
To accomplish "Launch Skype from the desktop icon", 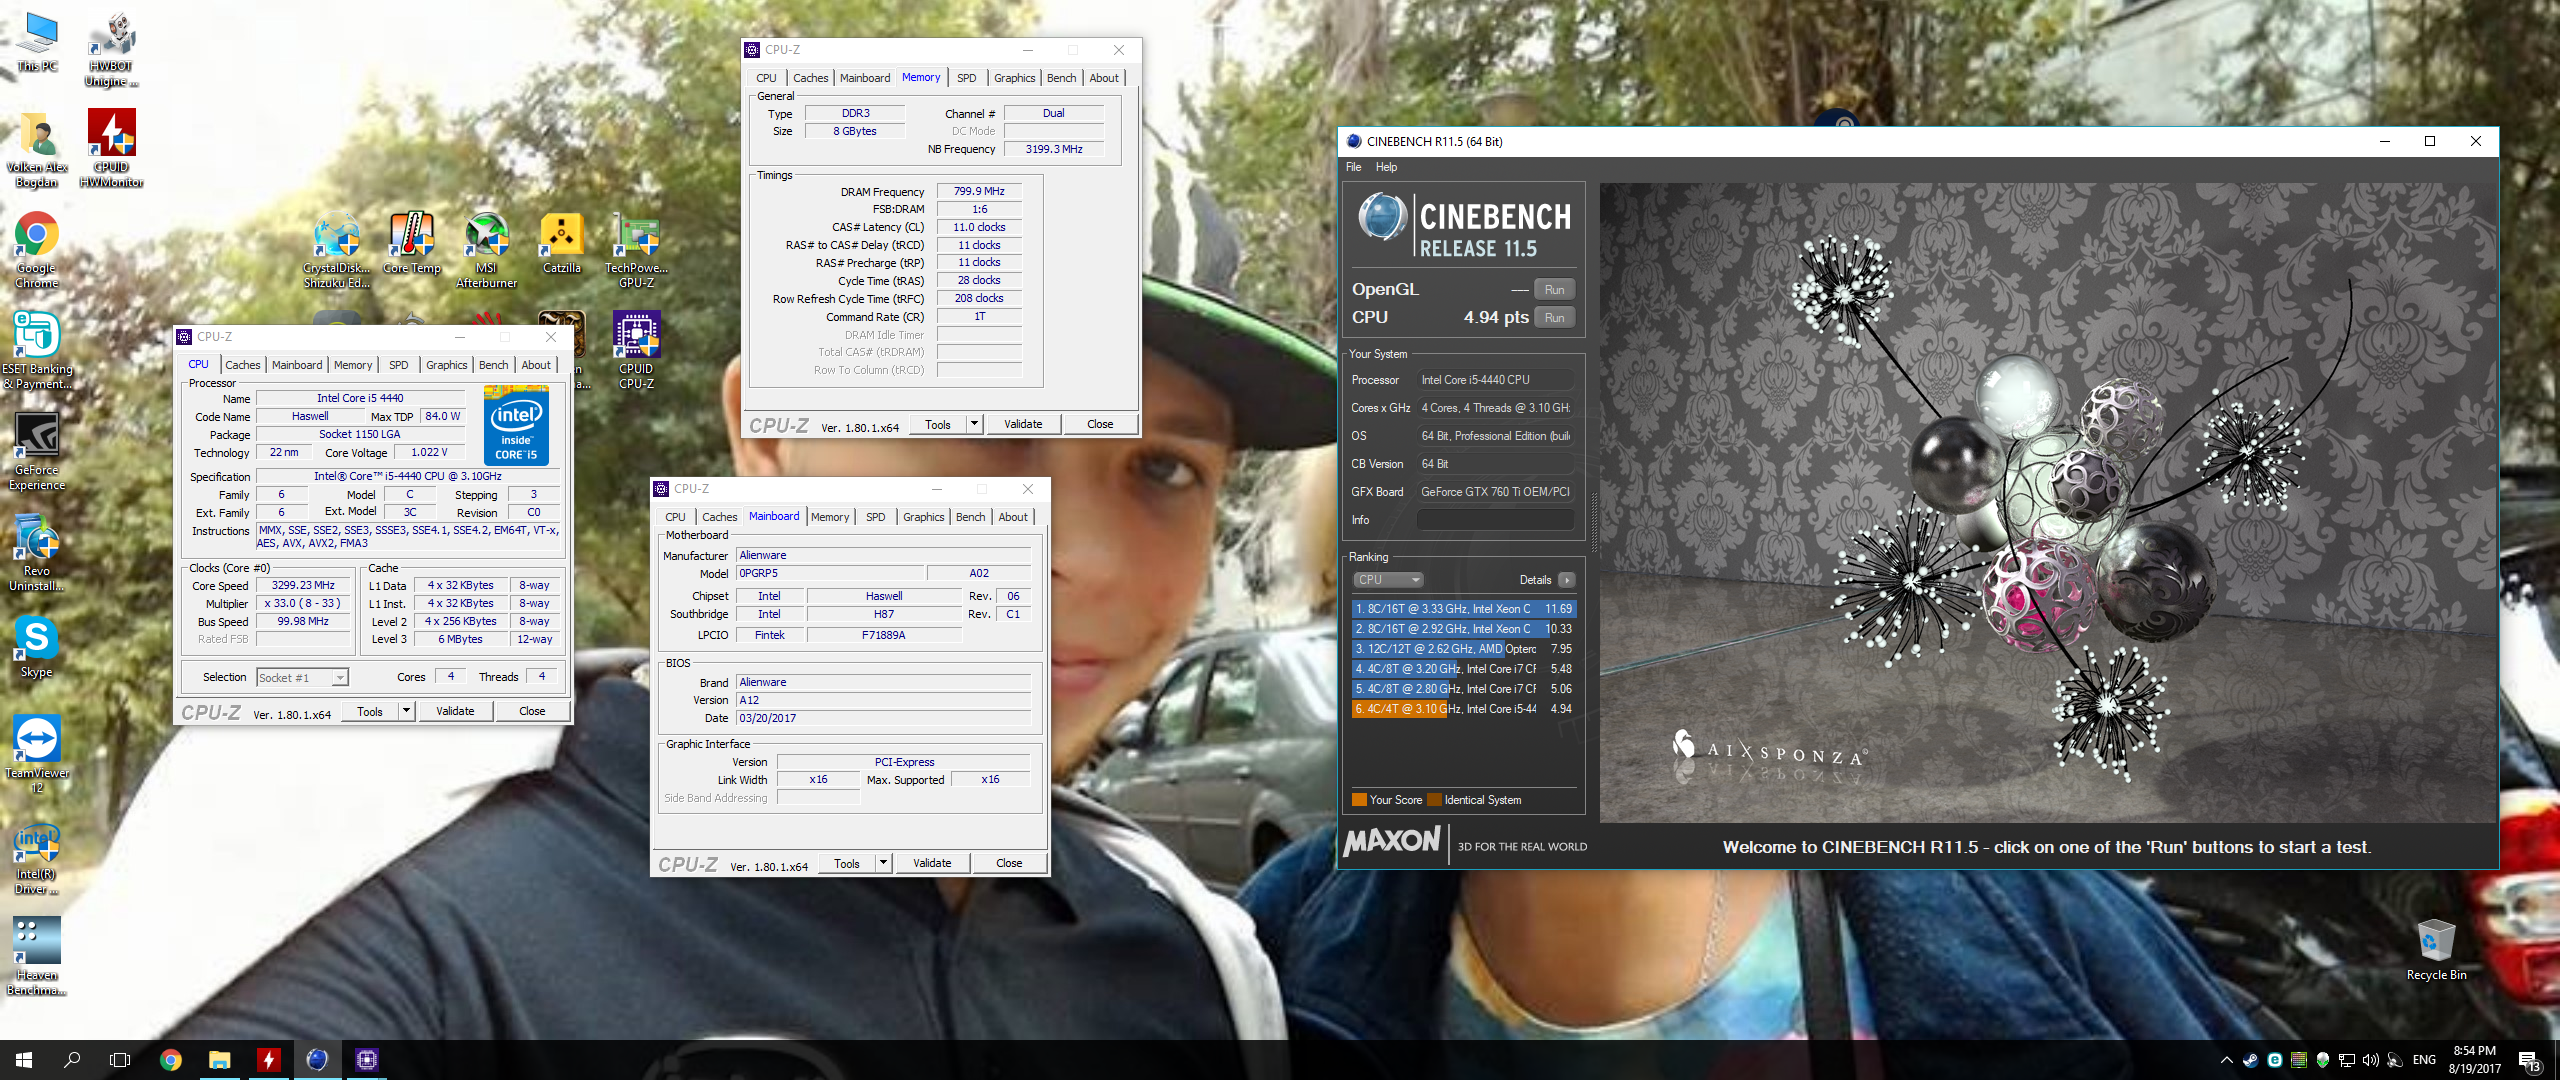I will 37,647.
